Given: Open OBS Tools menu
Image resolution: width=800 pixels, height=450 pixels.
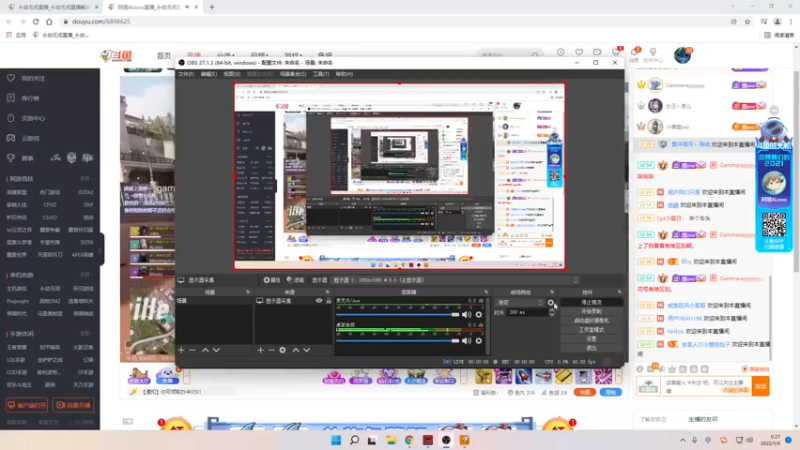Looking at the screenshot, I should (x=321, y=74).
